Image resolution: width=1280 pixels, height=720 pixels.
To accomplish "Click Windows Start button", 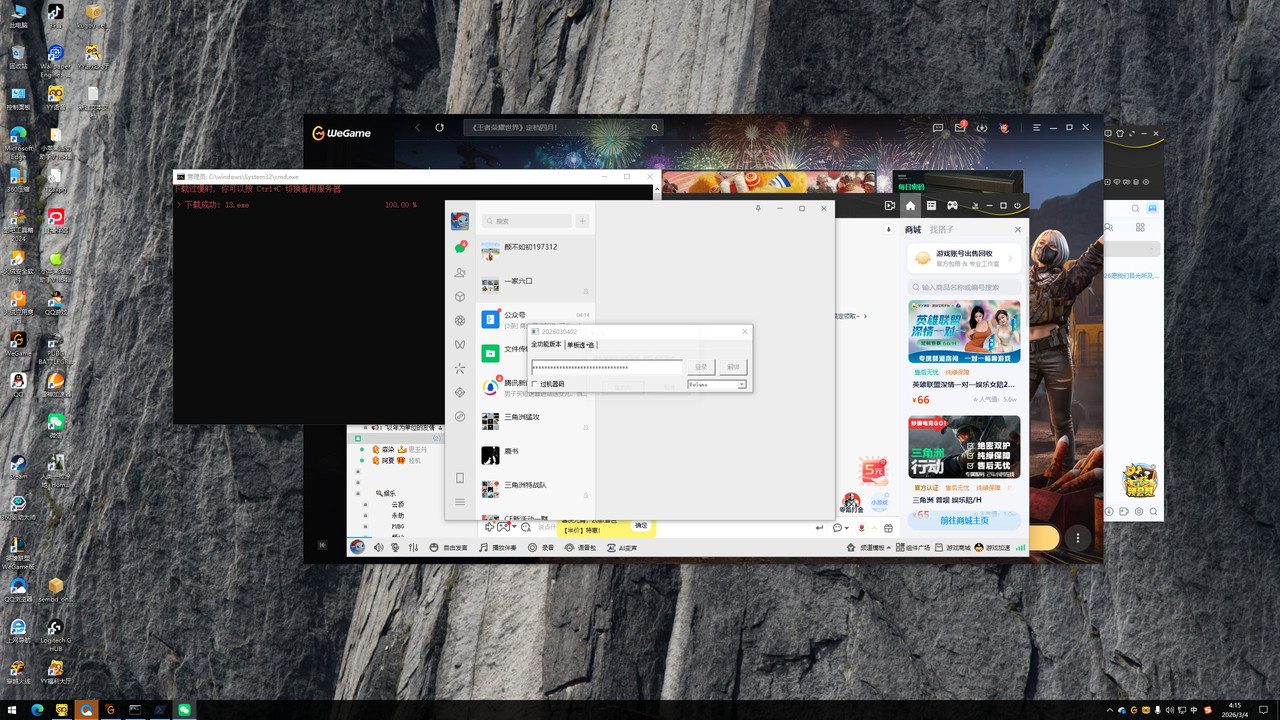I will click(x=13, y=709).
